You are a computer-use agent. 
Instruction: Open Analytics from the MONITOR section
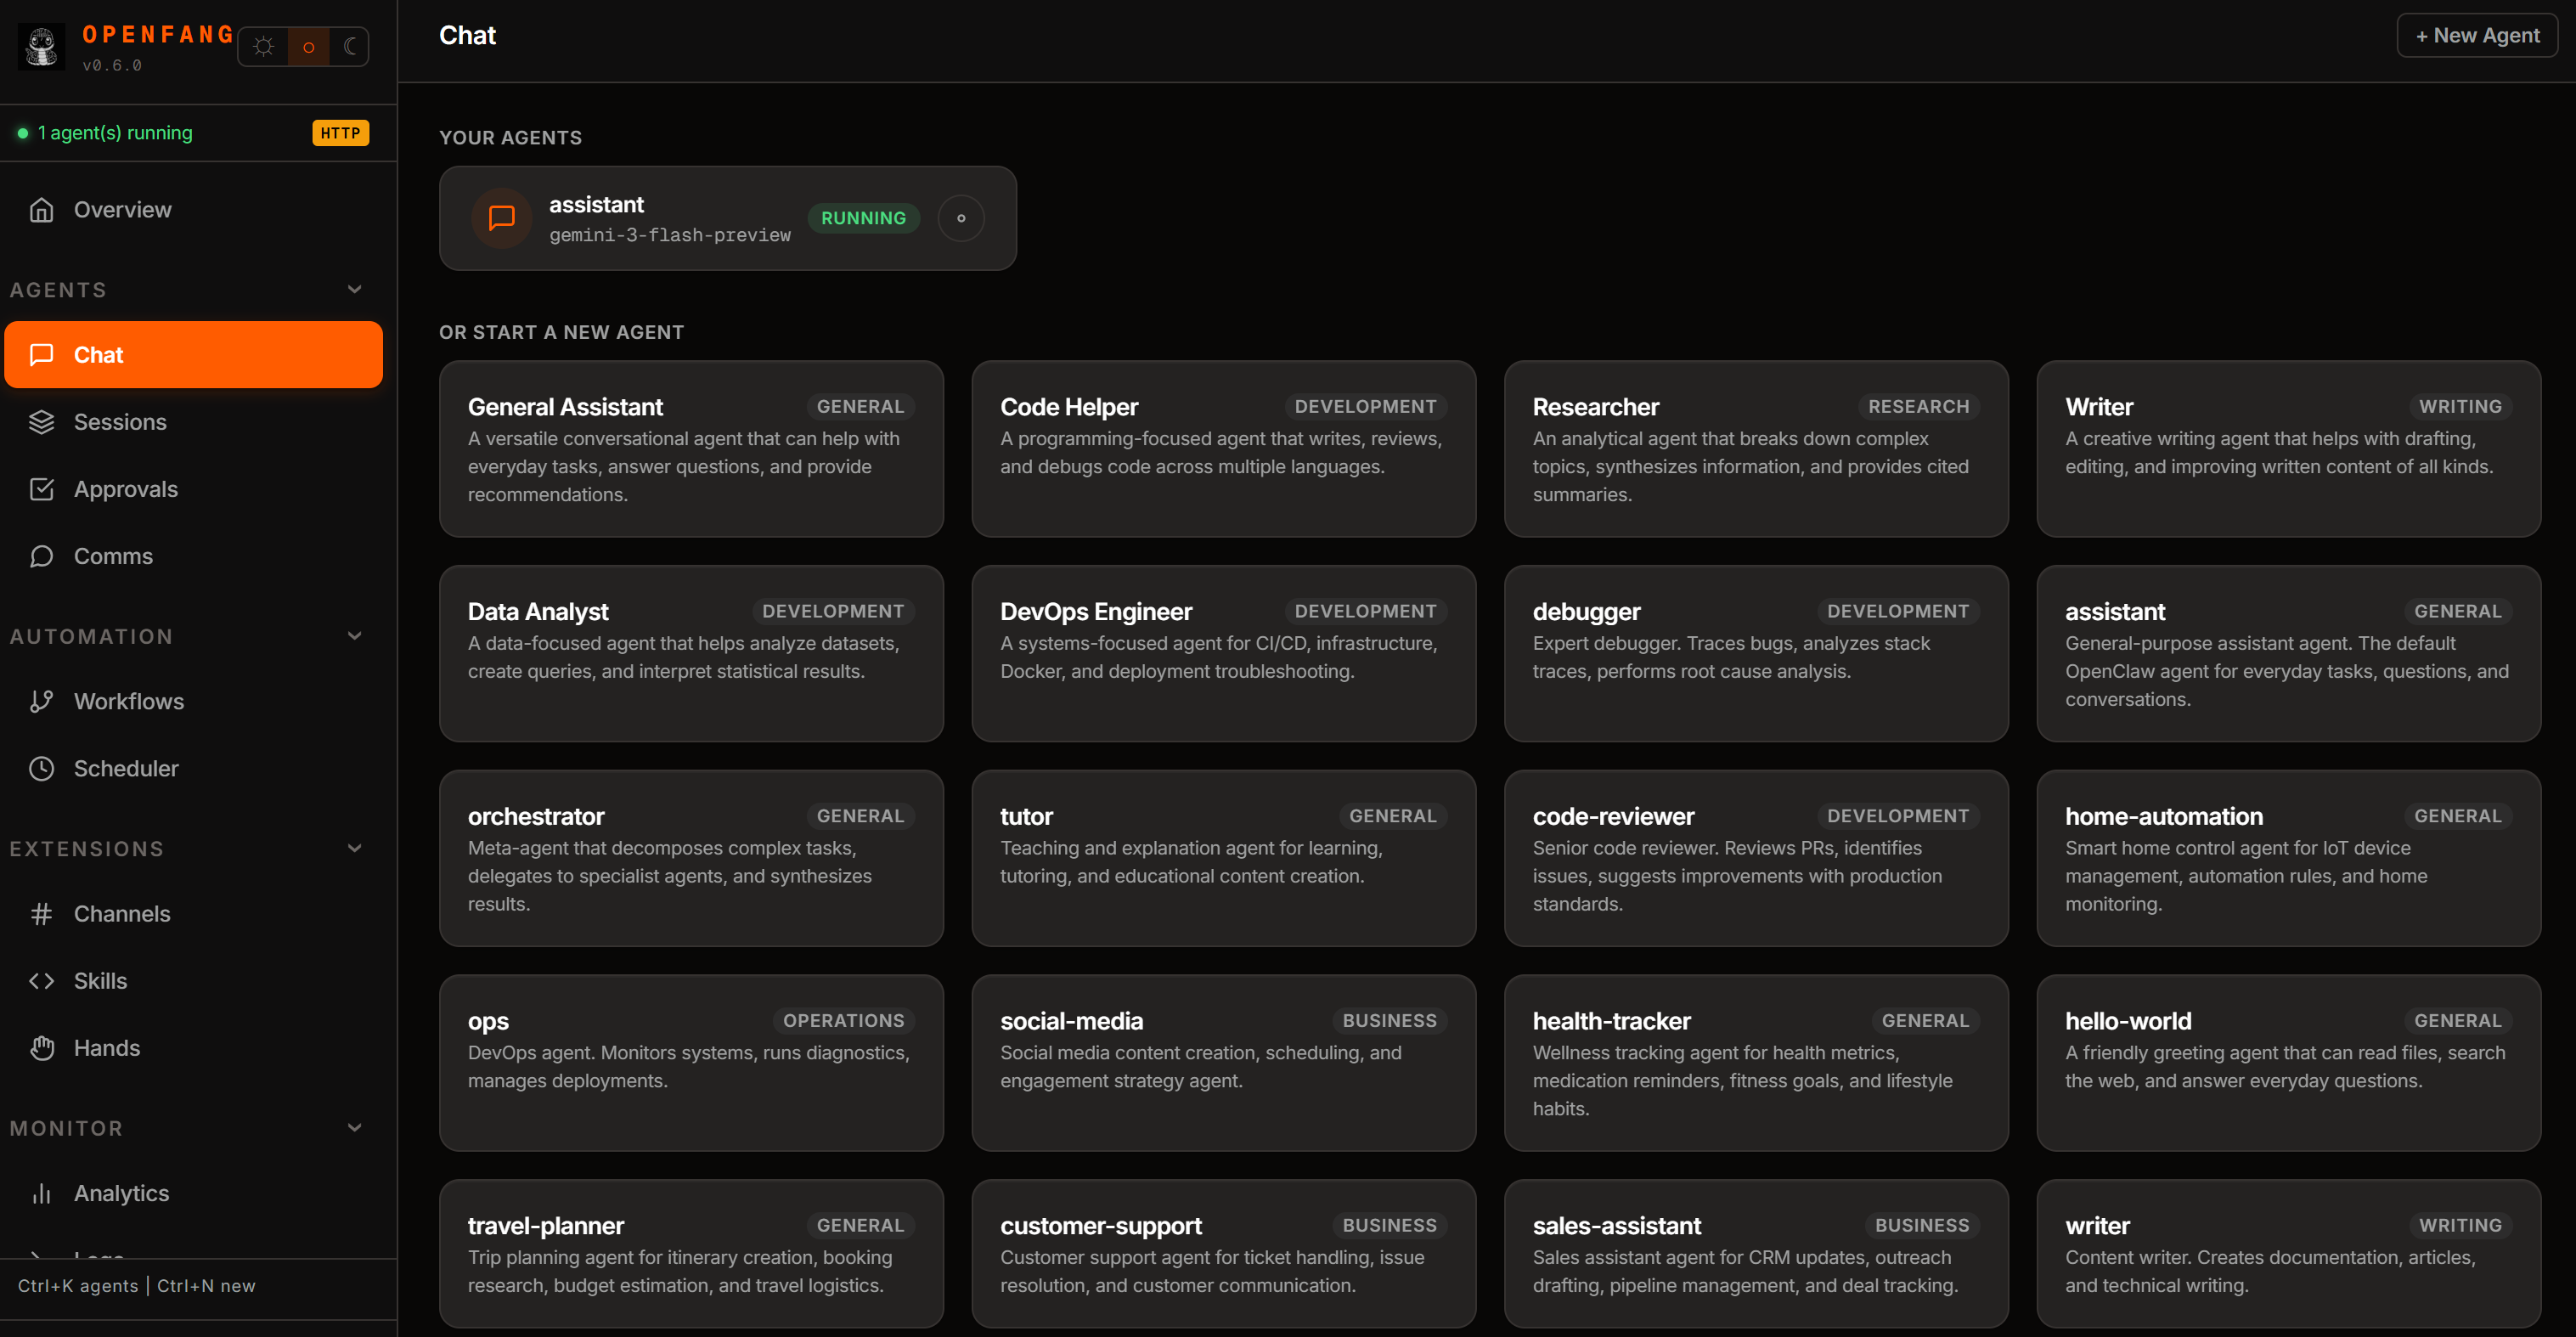(121, 1193)
